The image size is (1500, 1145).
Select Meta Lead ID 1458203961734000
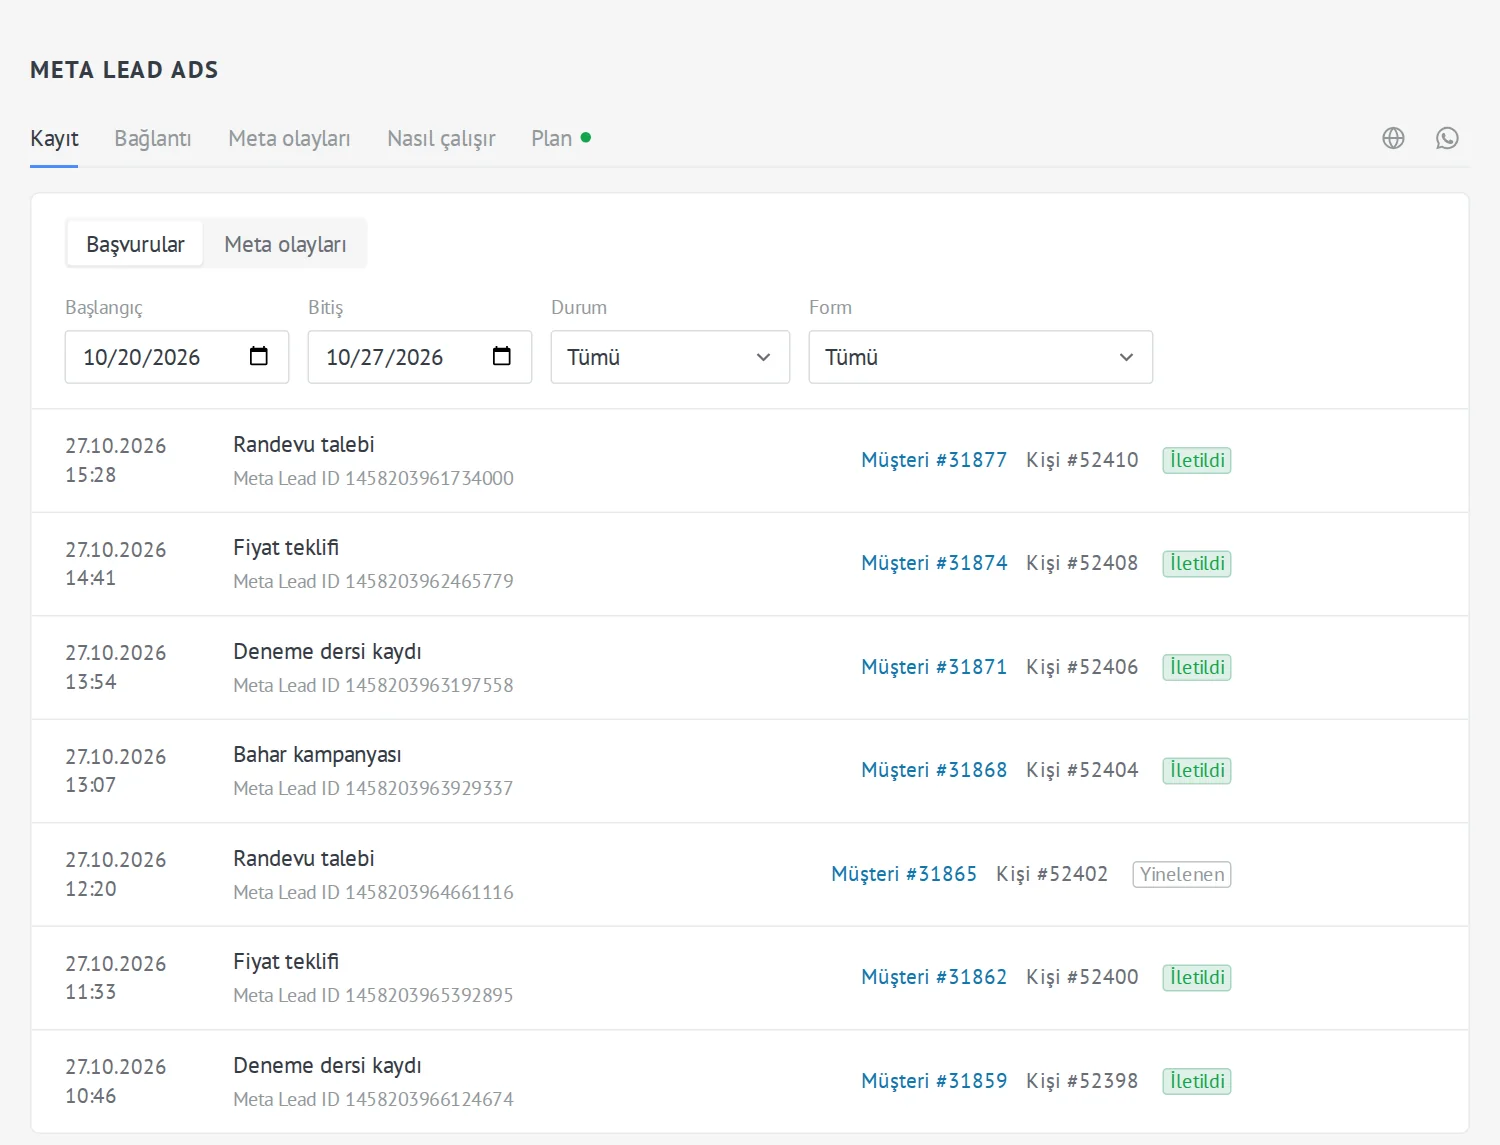(373, 478)
